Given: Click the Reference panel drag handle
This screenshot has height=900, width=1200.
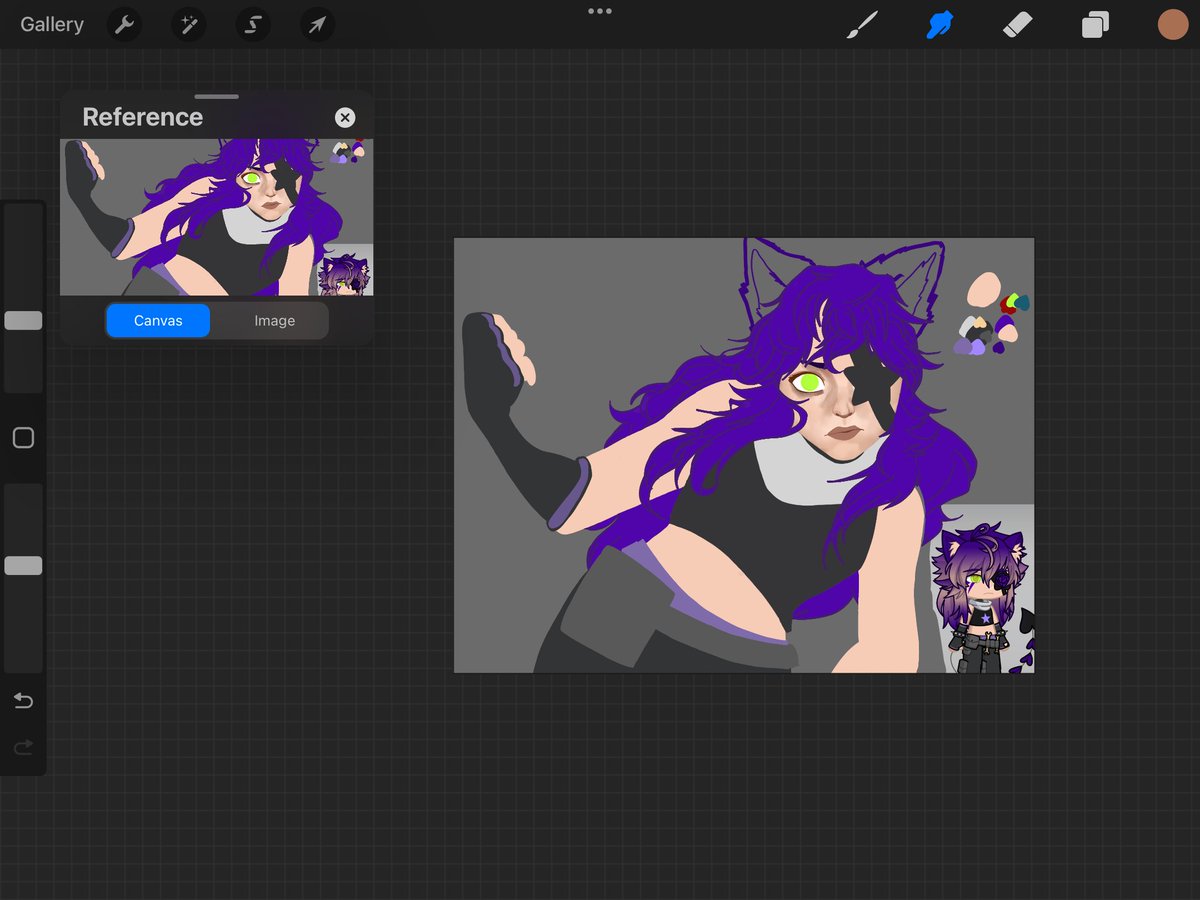Looking at the screenshot, I should point(217,97).
